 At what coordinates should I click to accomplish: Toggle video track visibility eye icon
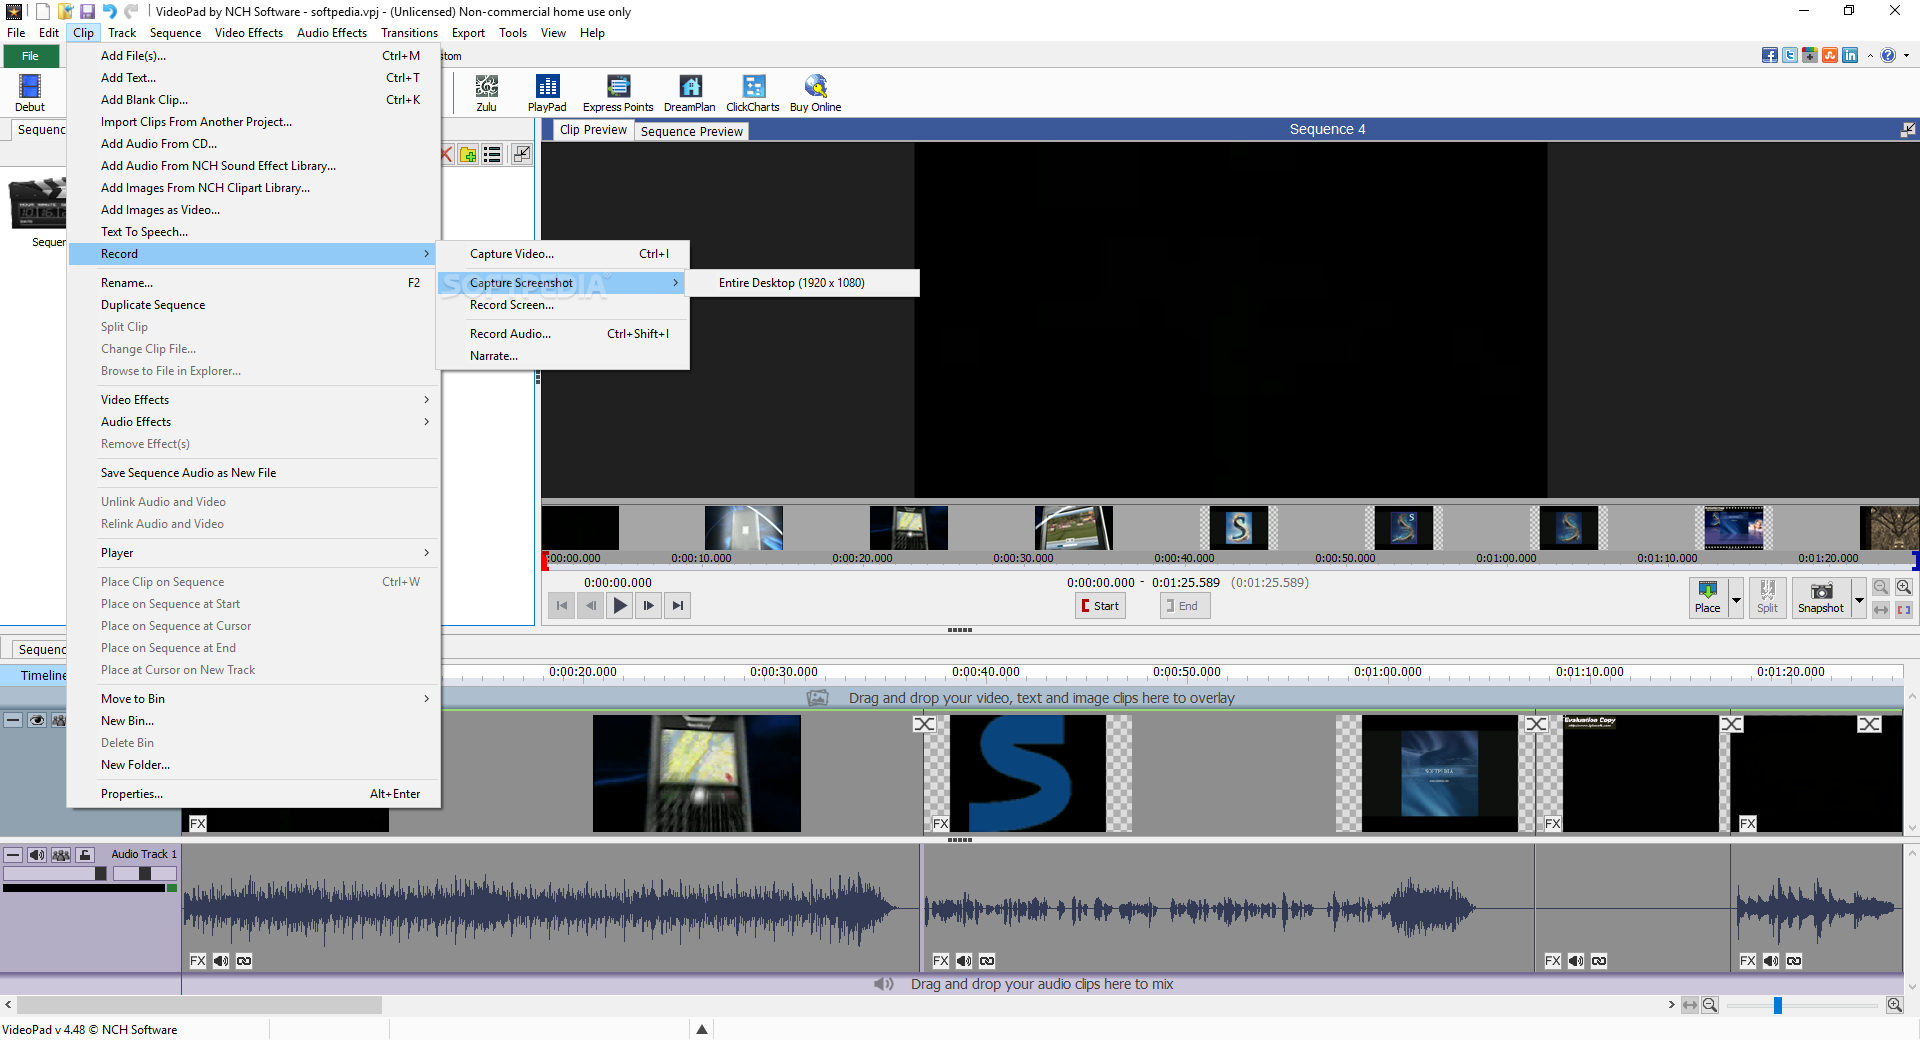[x=37, y=720]
